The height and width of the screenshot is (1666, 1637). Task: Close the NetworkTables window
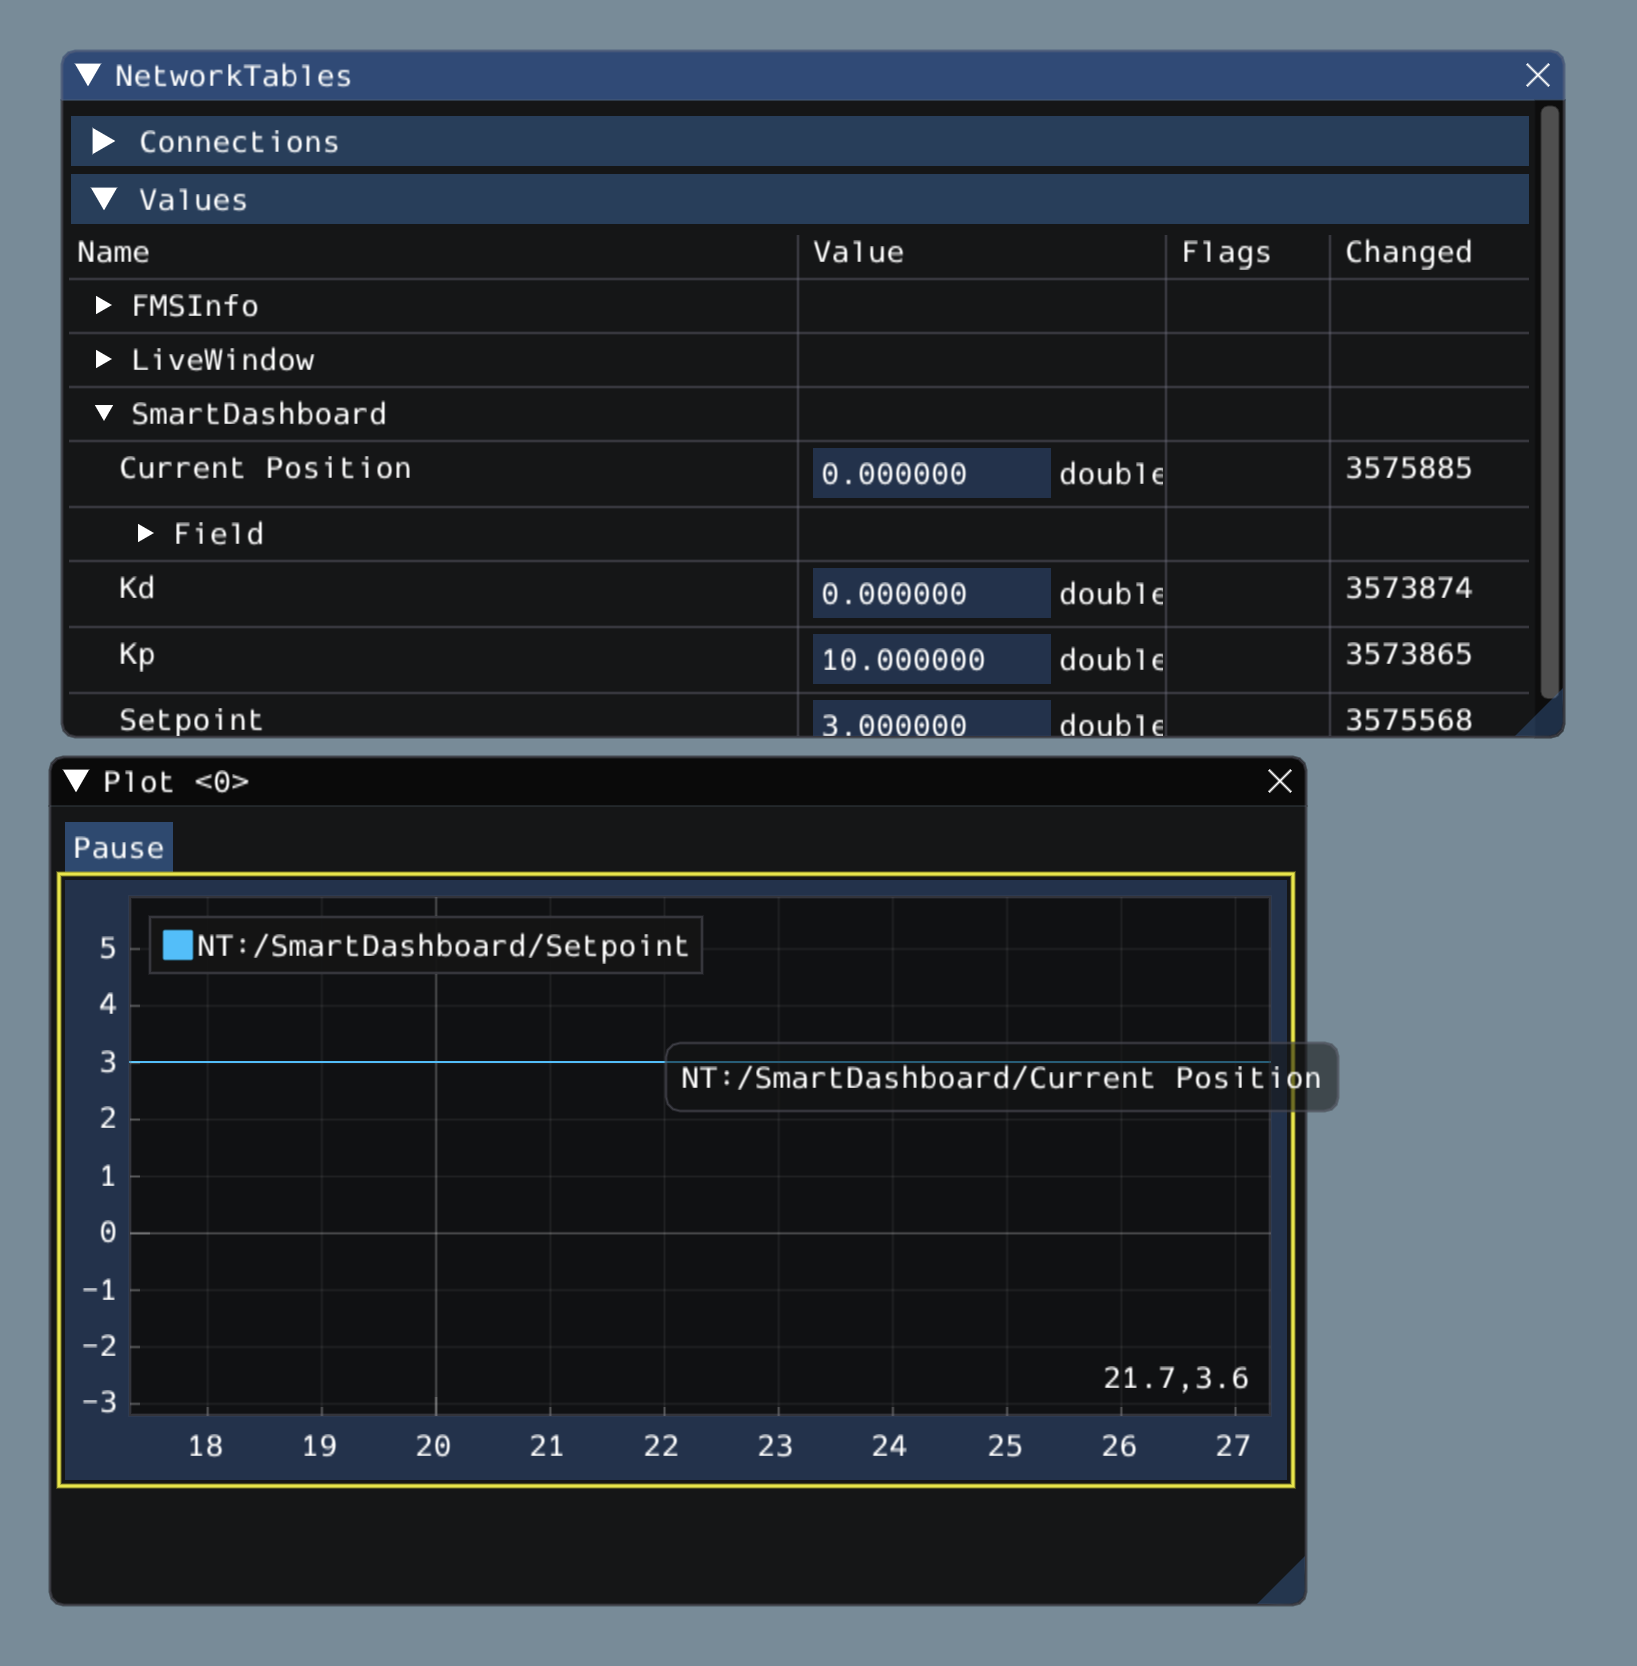pos(1537,76)
